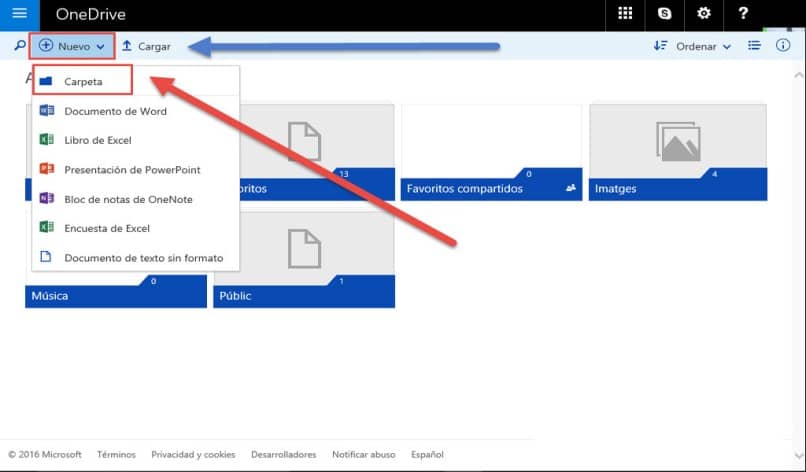Open Skype from the top bar

click(665, 13)
